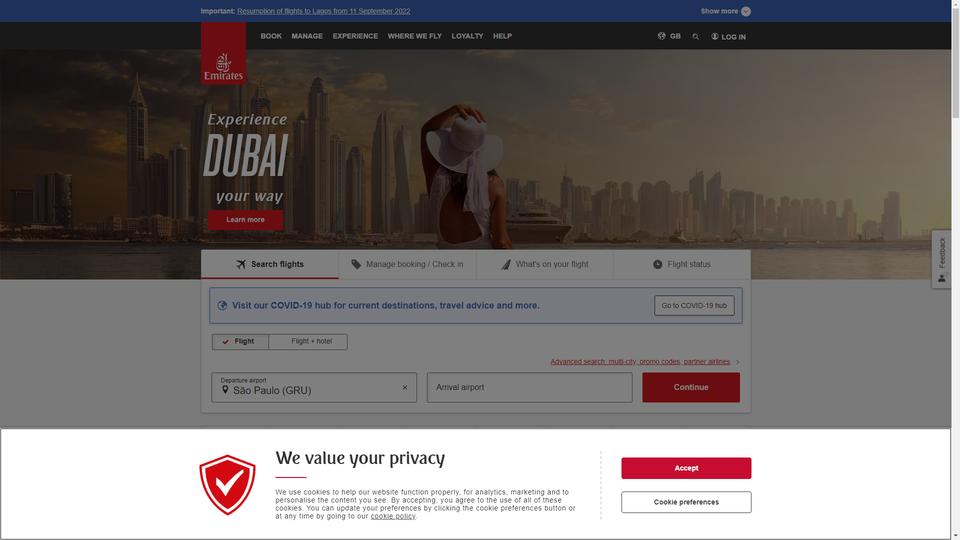Open What's on your flight tab

pos(545,264)
